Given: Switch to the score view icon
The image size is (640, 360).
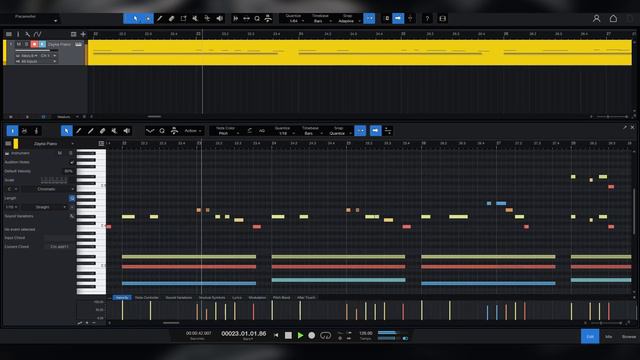Looking at the screenshot, I should pyautogui.click(x=36, y=131).
